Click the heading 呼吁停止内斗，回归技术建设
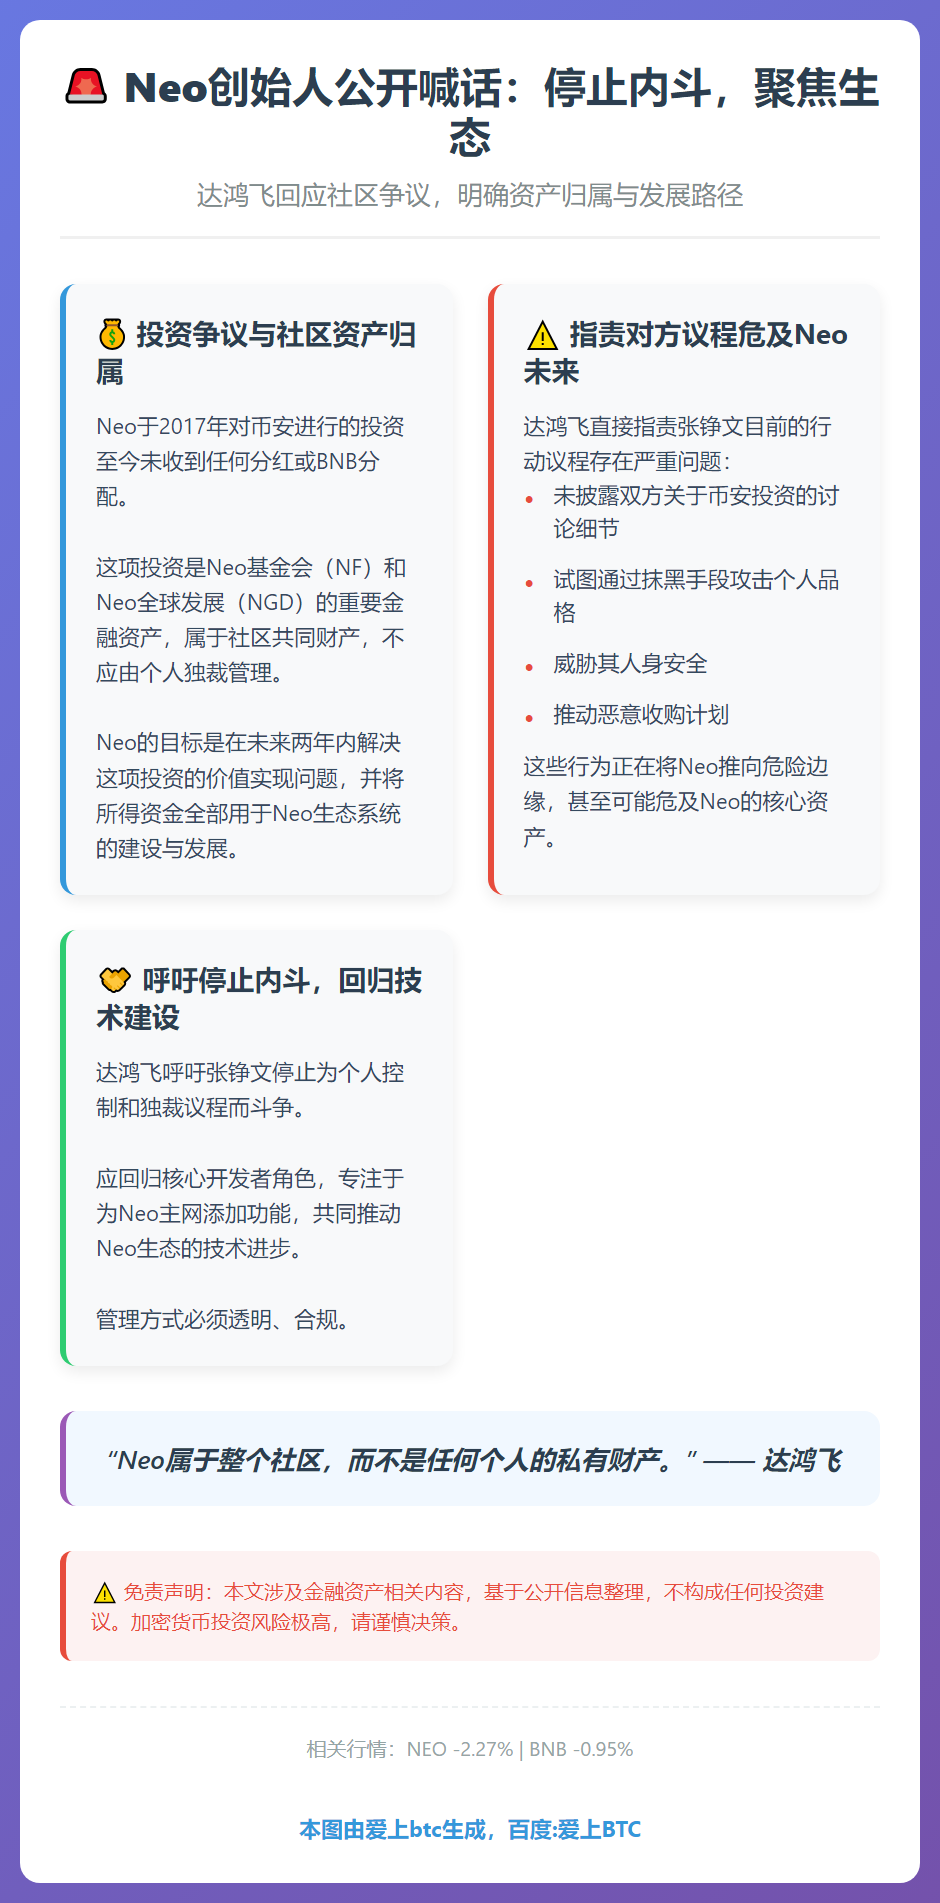Screen dimensions: 940x1903 259,999
